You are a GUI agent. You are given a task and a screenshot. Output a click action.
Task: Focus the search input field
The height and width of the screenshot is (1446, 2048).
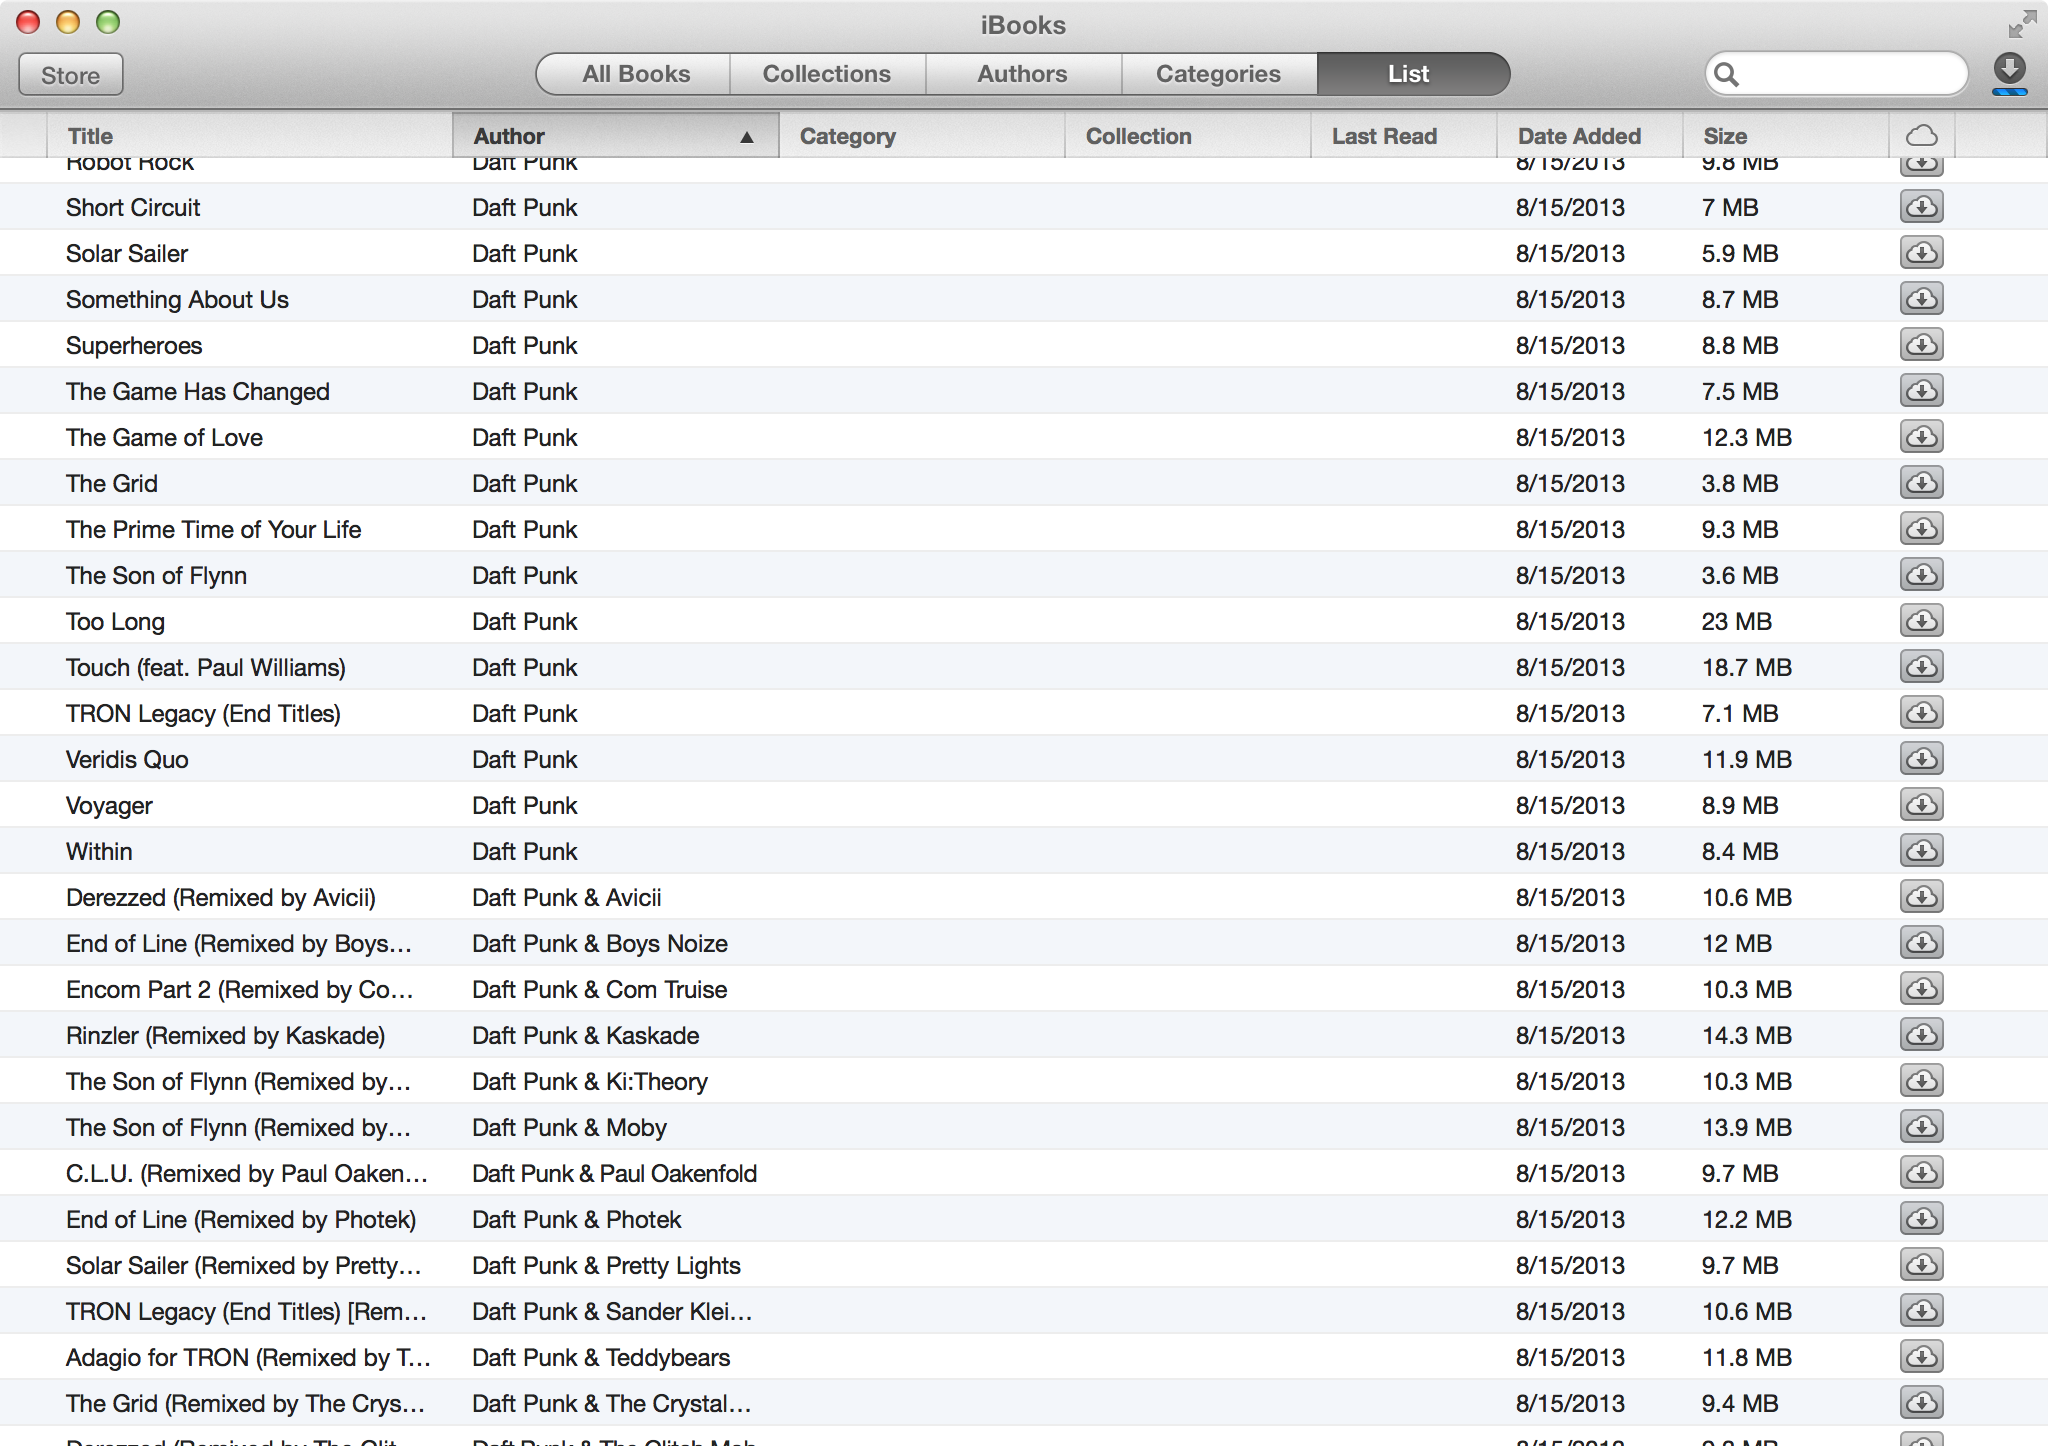pos(1838,75)
